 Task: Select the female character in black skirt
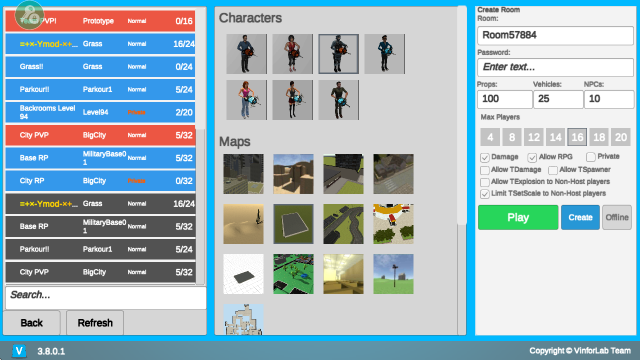[293, 100]
